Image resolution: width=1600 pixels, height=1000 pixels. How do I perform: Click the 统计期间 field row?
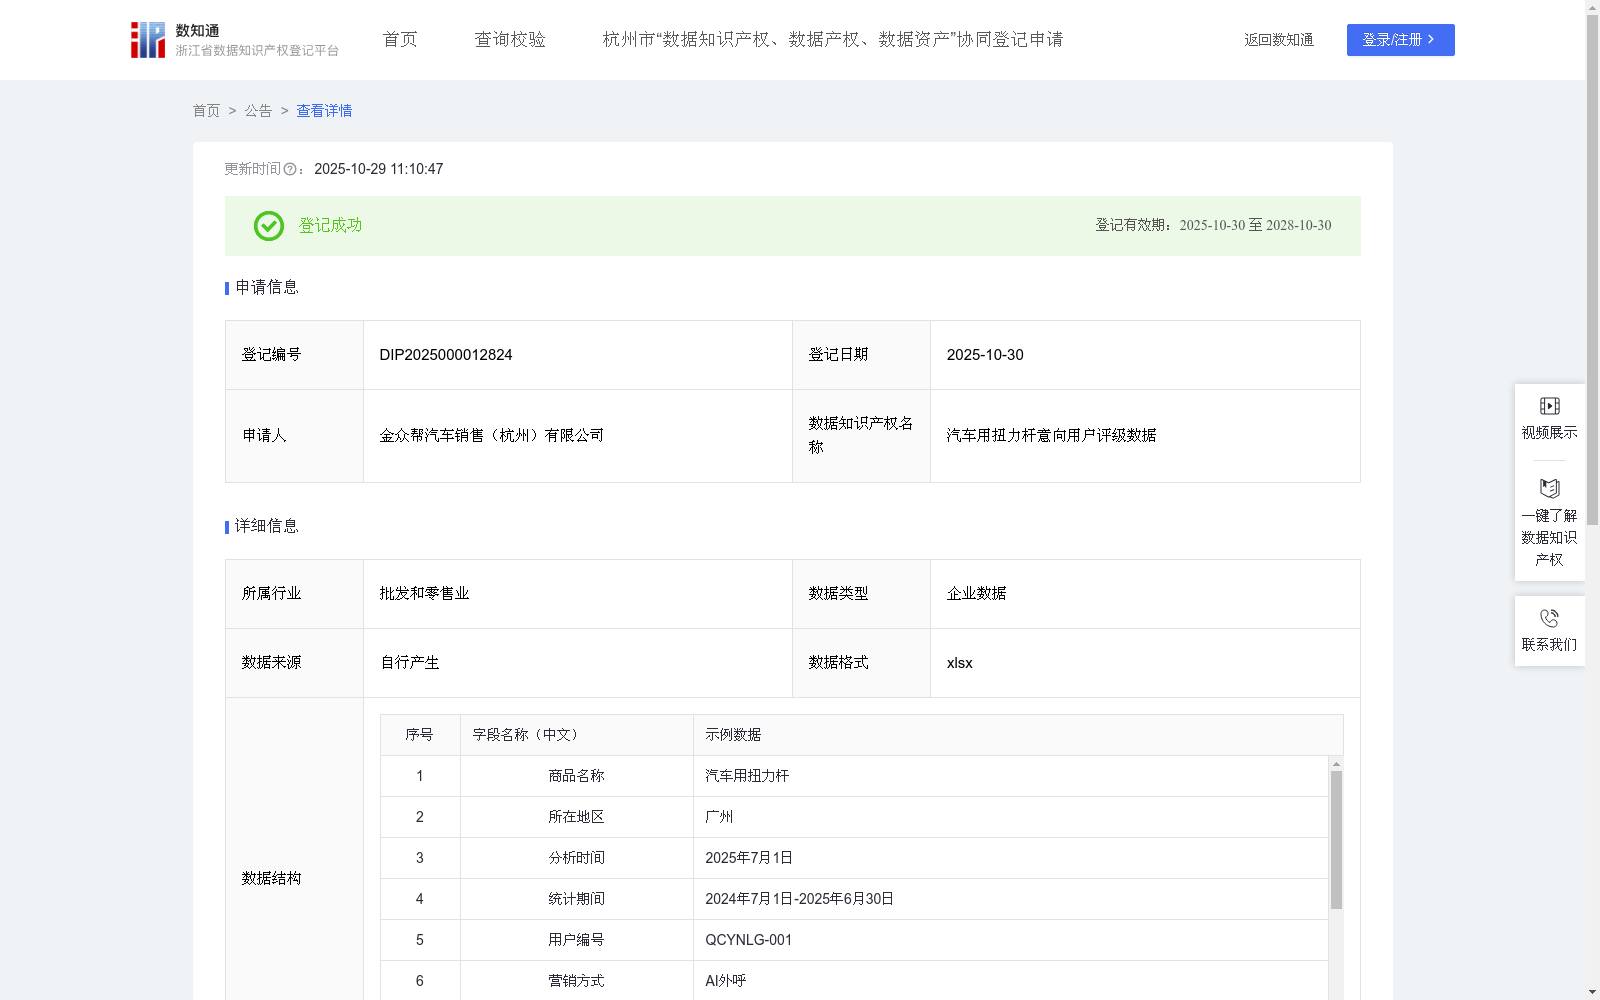click(x=854, y=899)
